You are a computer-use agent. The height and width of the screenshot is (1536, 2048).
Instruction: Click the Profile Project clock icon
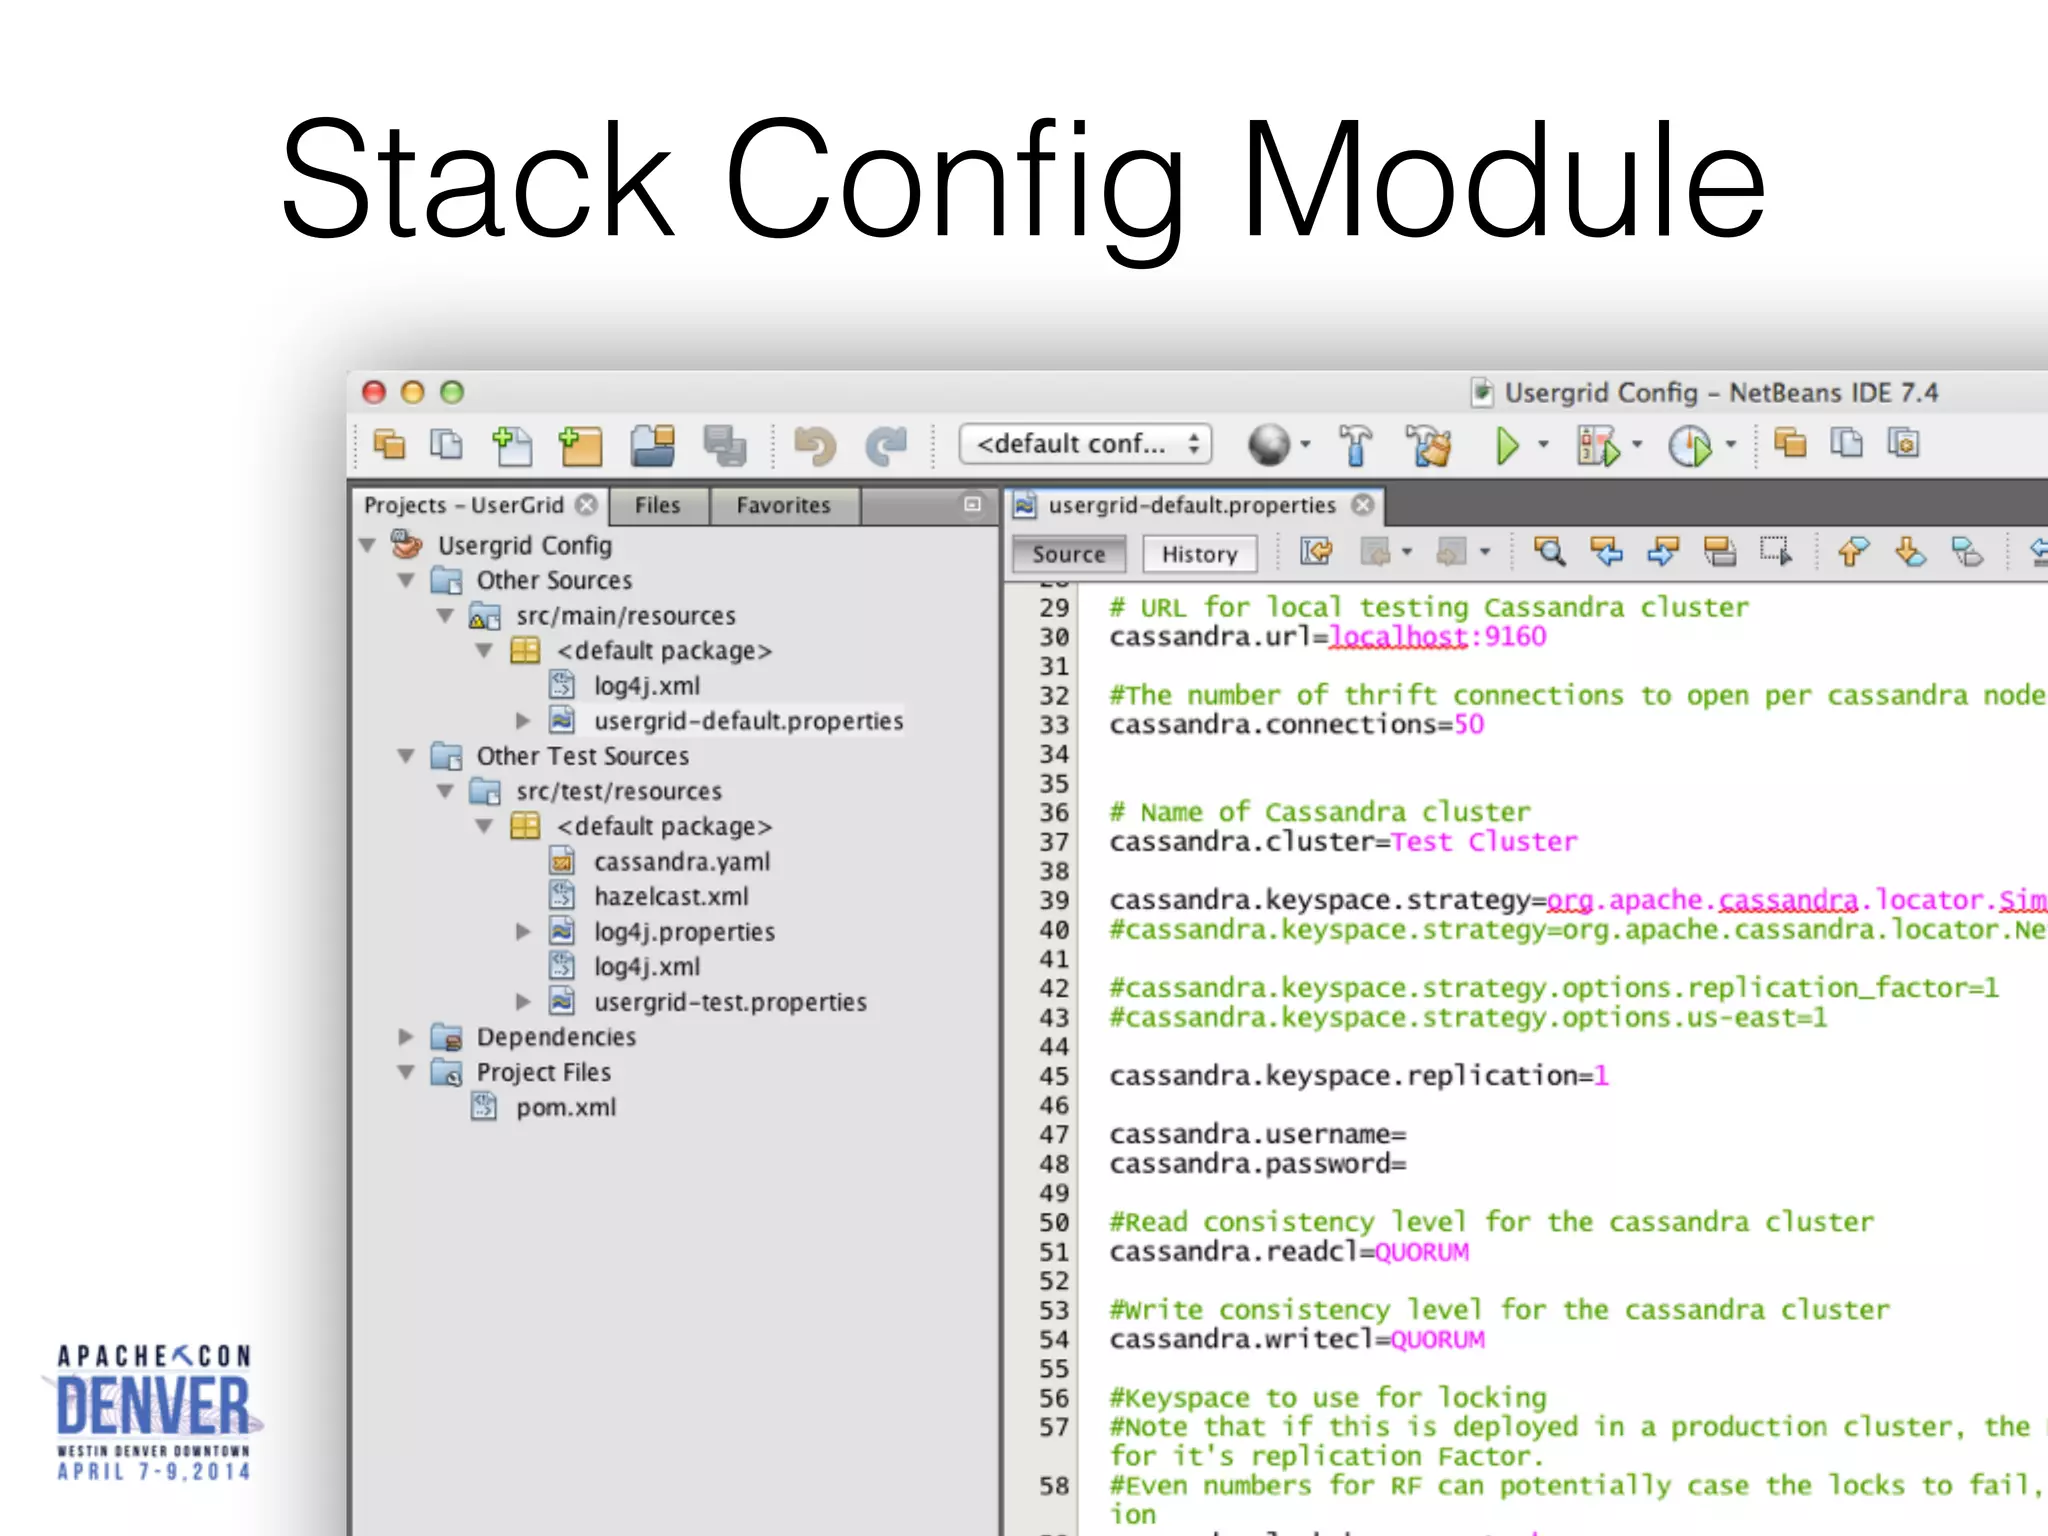click(1690, 445)
